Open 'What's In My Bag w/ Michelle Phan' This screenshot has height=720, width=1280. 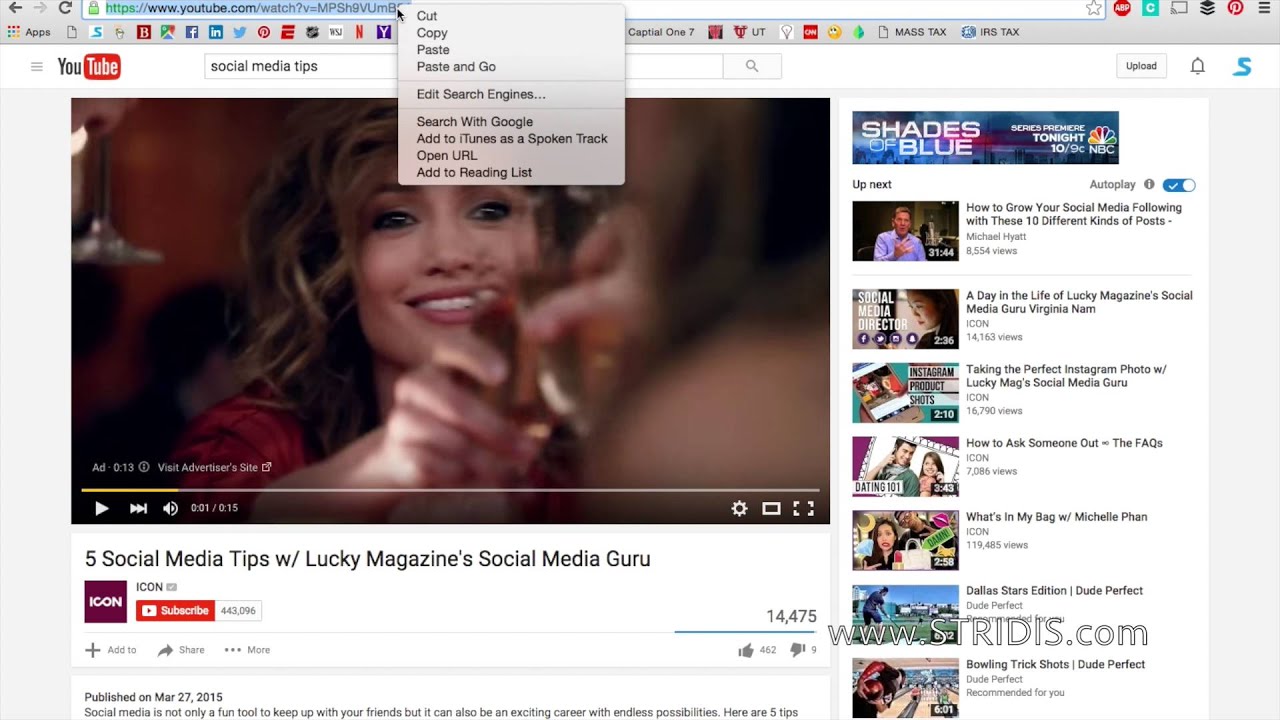point(1056,517)
